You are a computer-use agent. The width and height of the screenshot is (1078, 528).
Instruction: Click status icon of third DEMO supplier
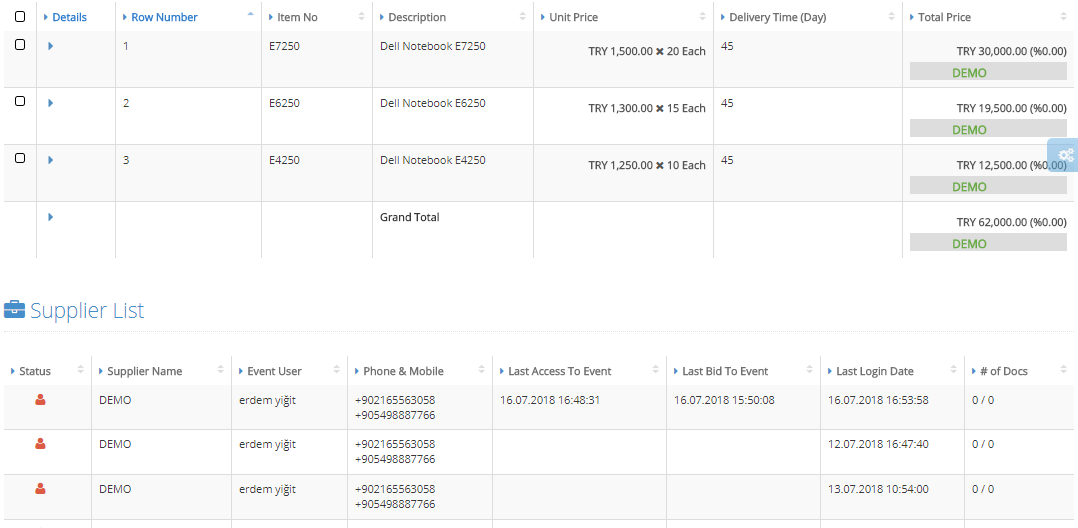[x=40, y=489]
